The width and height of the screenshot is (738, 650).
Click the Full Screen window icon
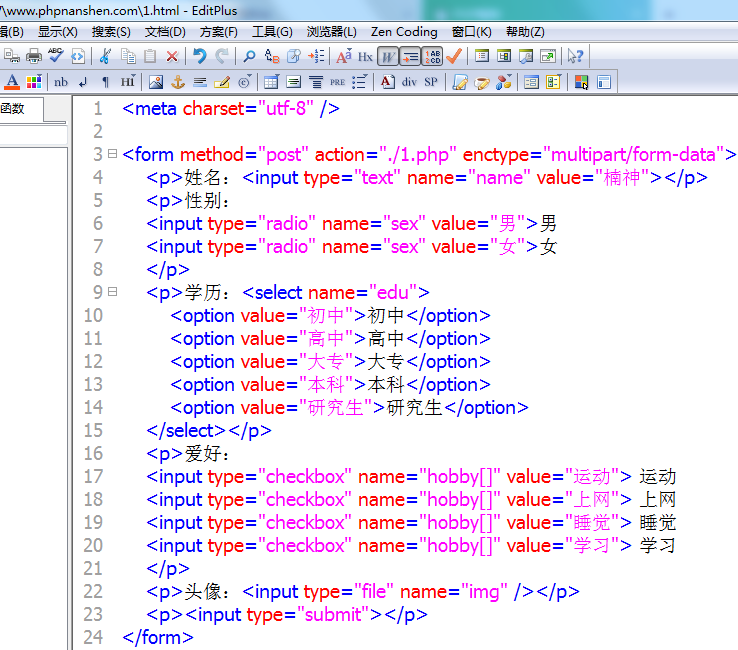(548, 56)
